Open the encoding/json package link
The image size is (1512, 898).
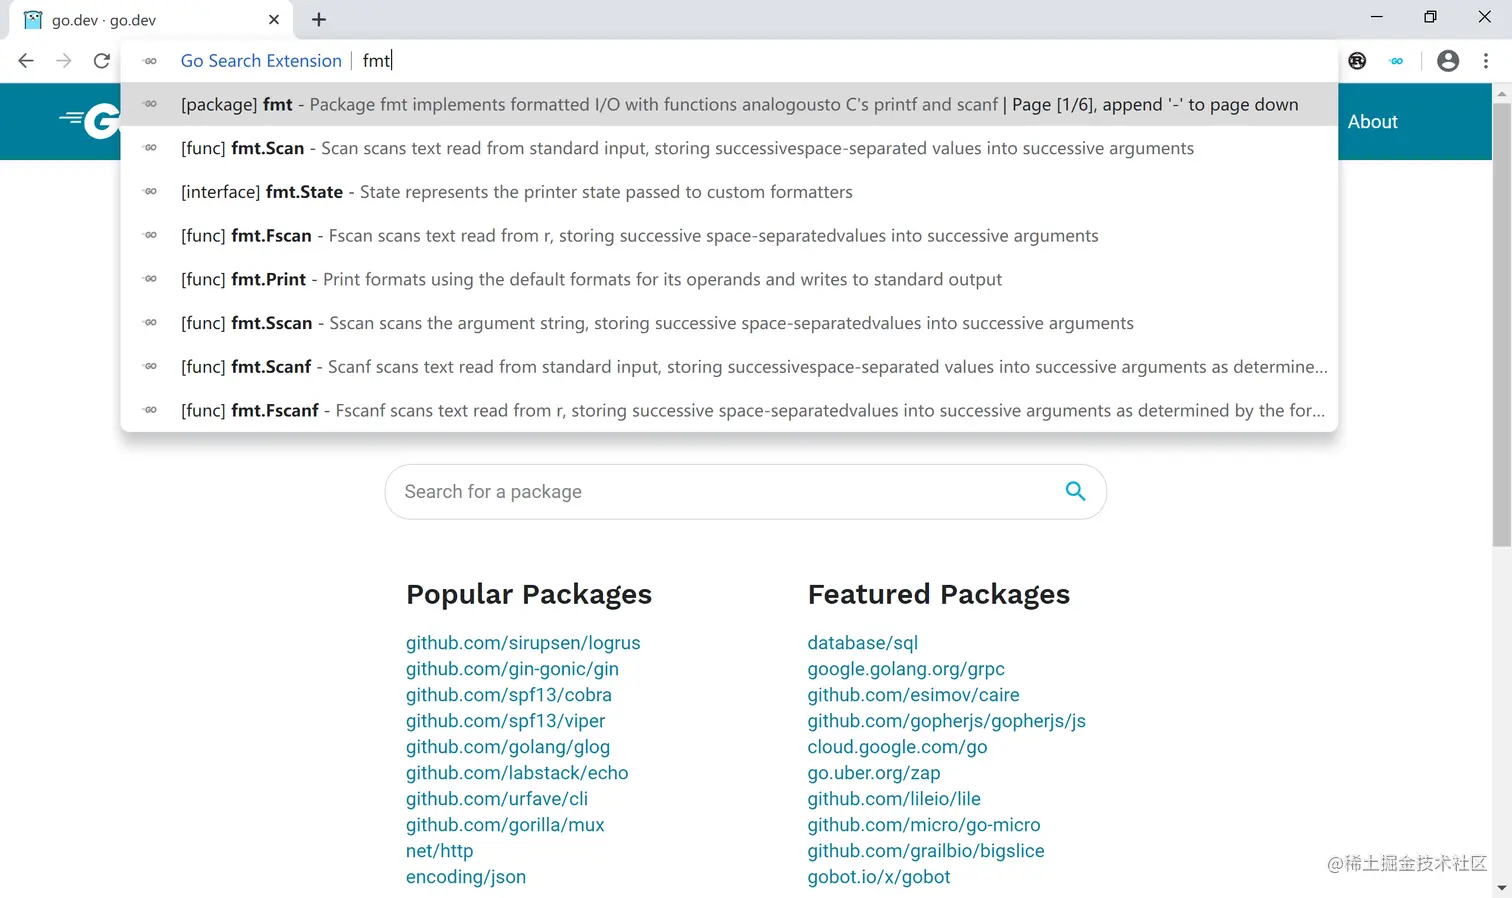pyautogui.click(x=466, y=877)
